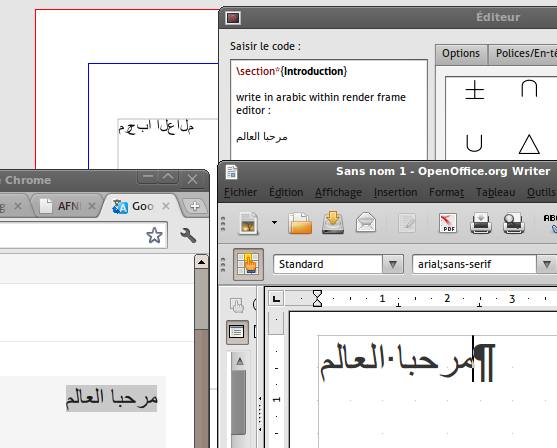Screen dimensions: 557x448
Task: Click the Save icon in Writer toolbar
Action: click(333, 223)
